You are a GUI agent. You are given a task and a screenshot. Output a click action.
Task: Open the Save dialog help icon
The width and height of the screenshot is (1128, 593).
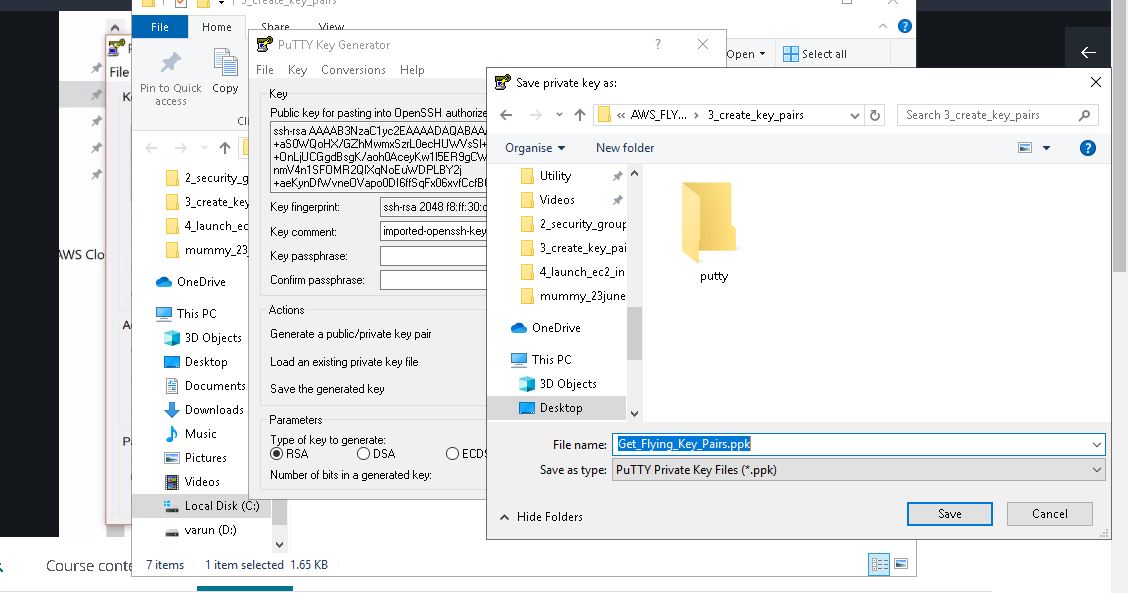[1088, 148]
